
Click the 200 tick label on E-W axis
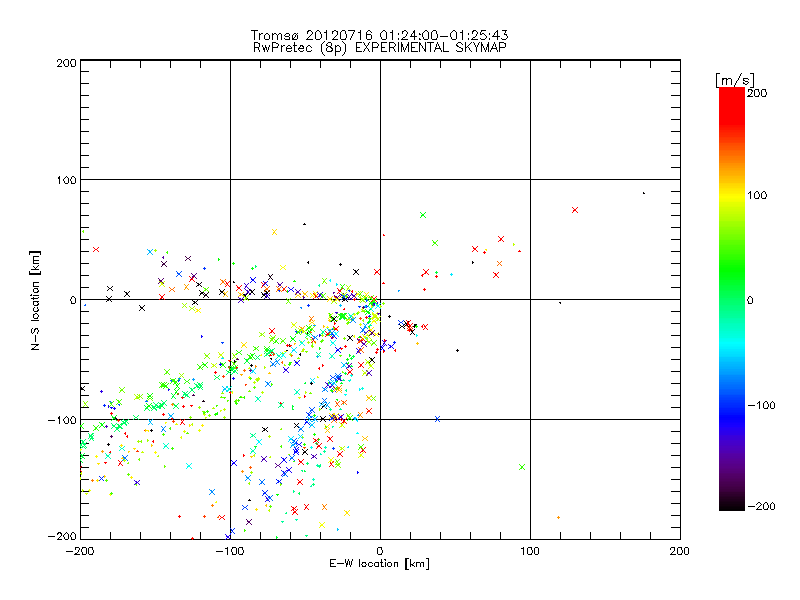[x=680, y=551]
